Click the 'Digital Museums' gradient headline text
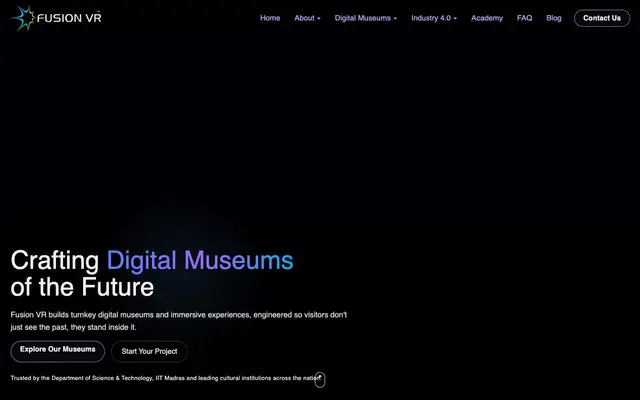The image size is (640, 400). tap(200, 260)
